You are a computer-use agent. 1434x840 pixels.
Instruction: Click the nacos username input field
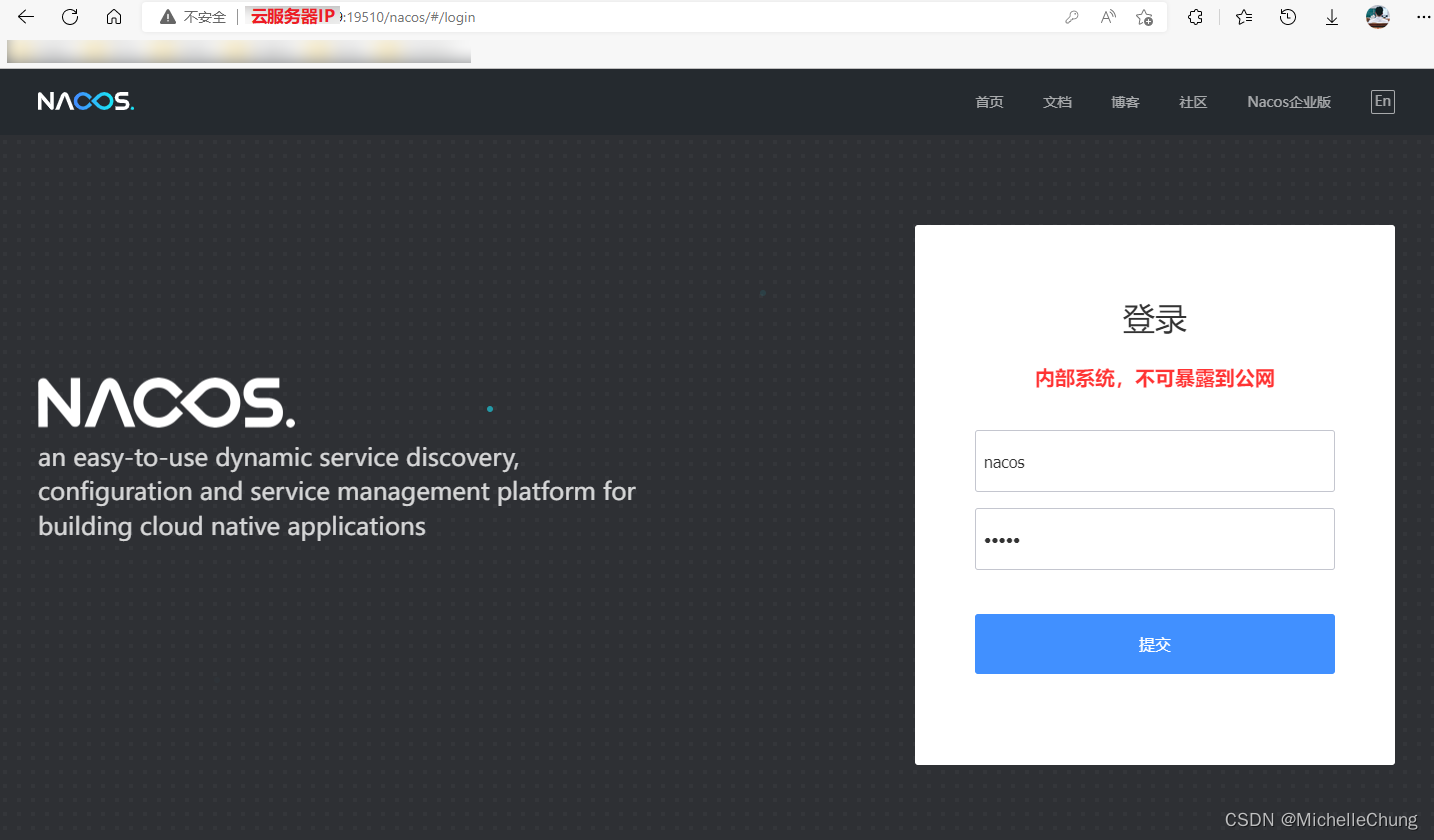[1154, 461]
